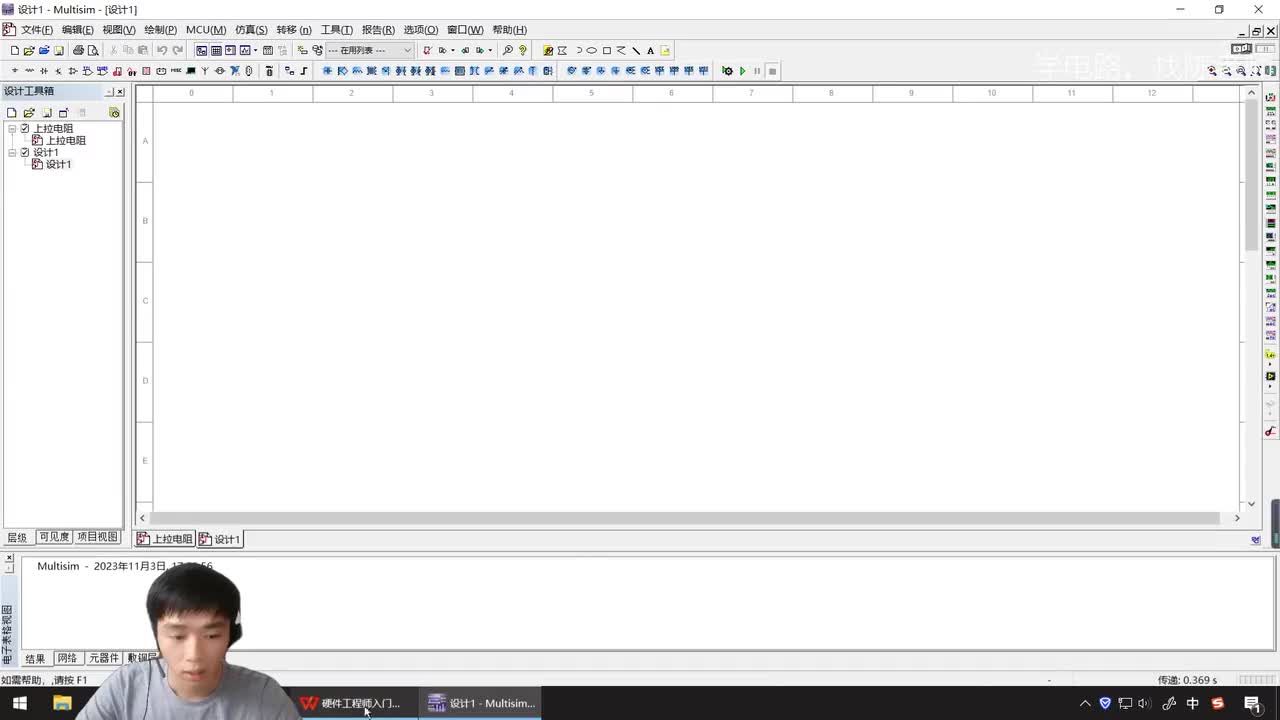Open the 仿真(S) menu
1280x720 pixels.
pyautogui.click(x=251, y=30)
